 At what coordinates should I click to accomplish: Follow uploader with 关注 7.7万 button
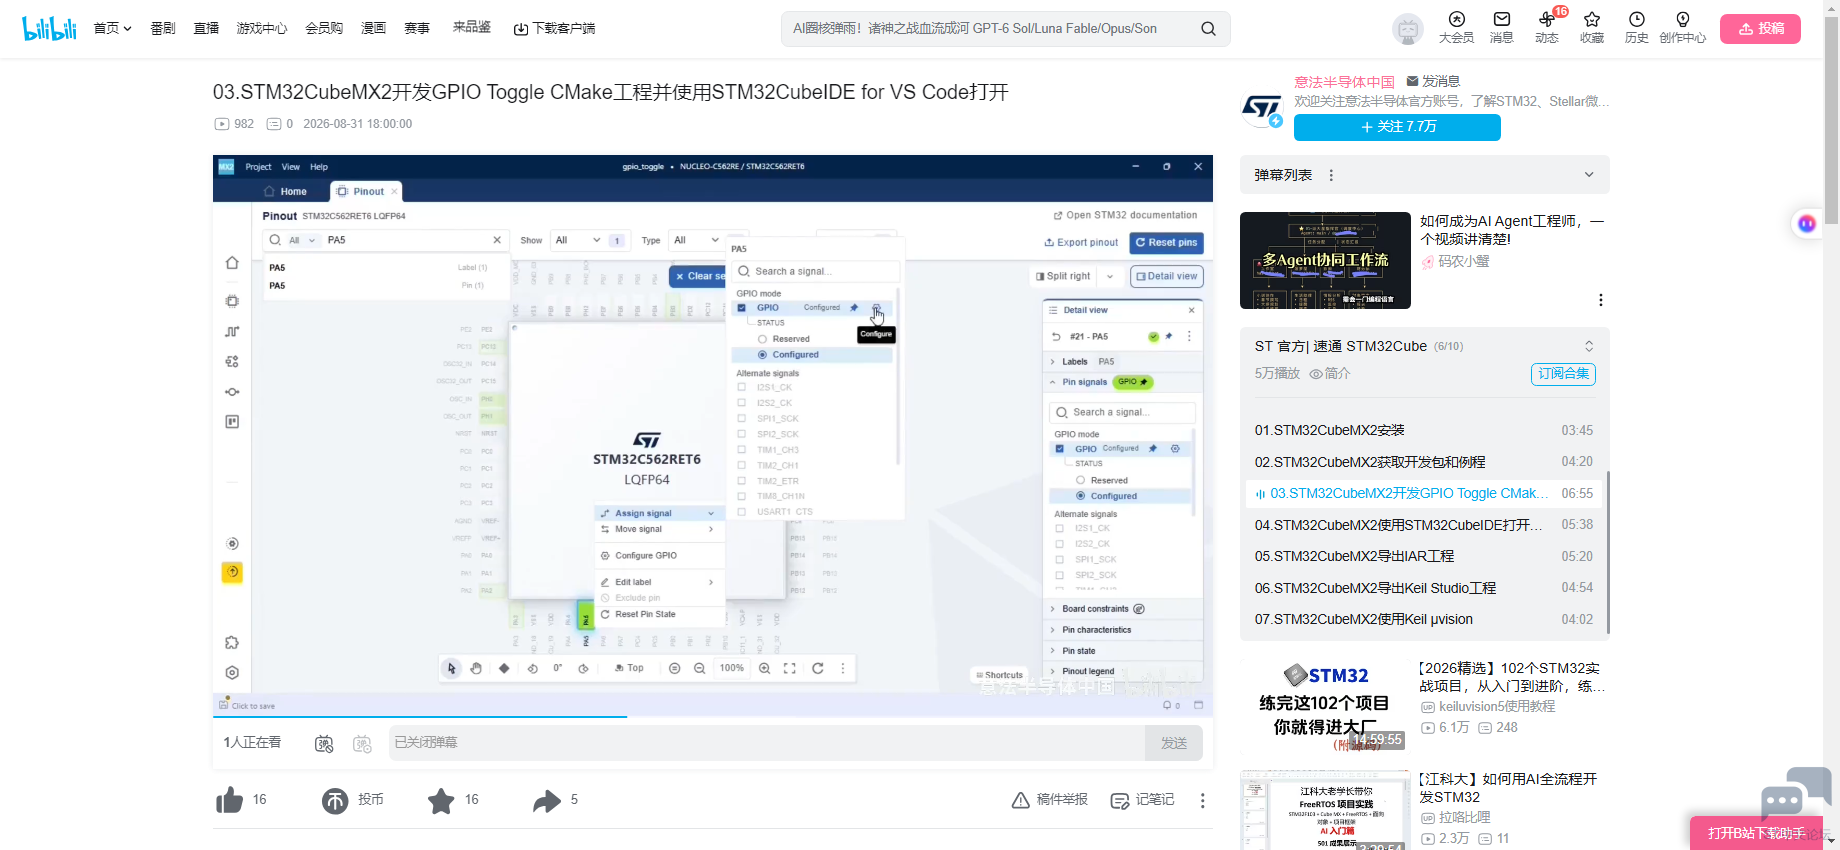pyautogui.click(x=1397, y=127)
